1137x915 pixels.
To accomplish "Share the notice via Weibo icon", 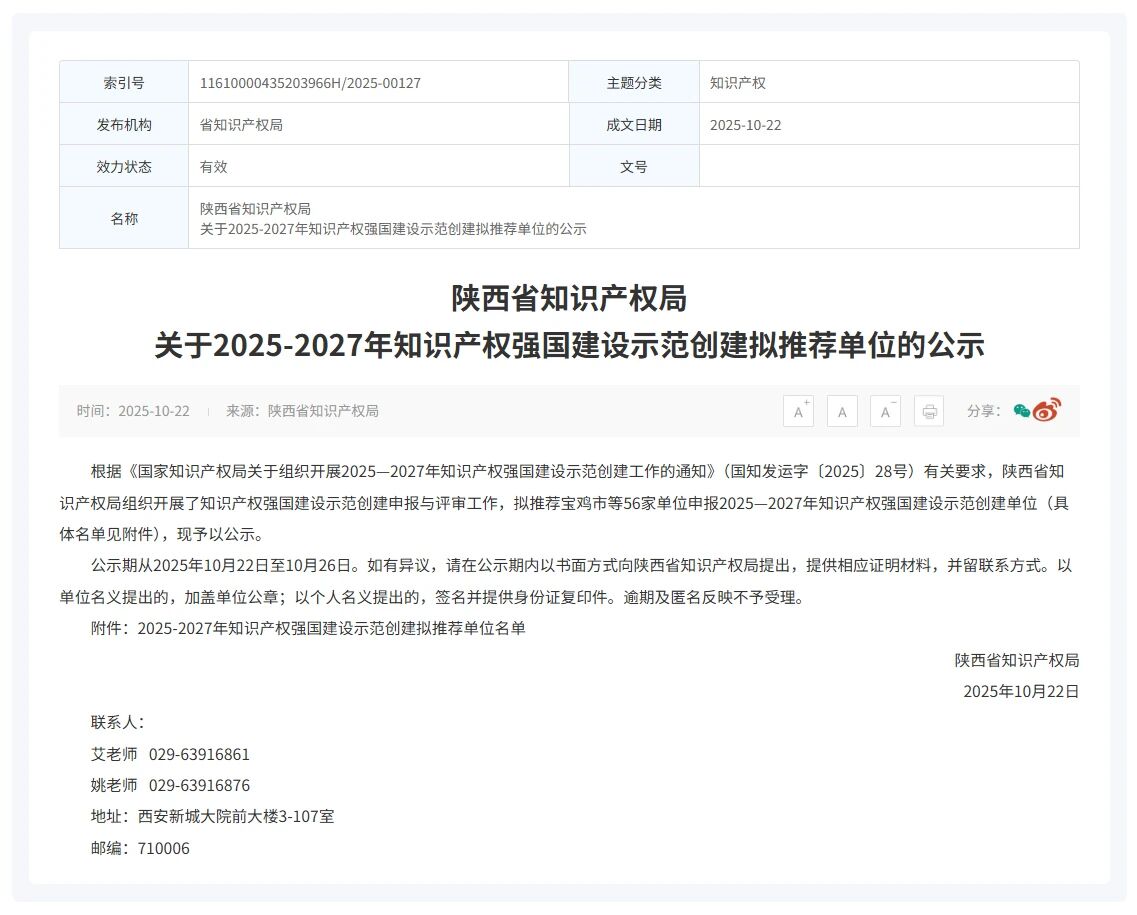I will tap(1046, 410).
